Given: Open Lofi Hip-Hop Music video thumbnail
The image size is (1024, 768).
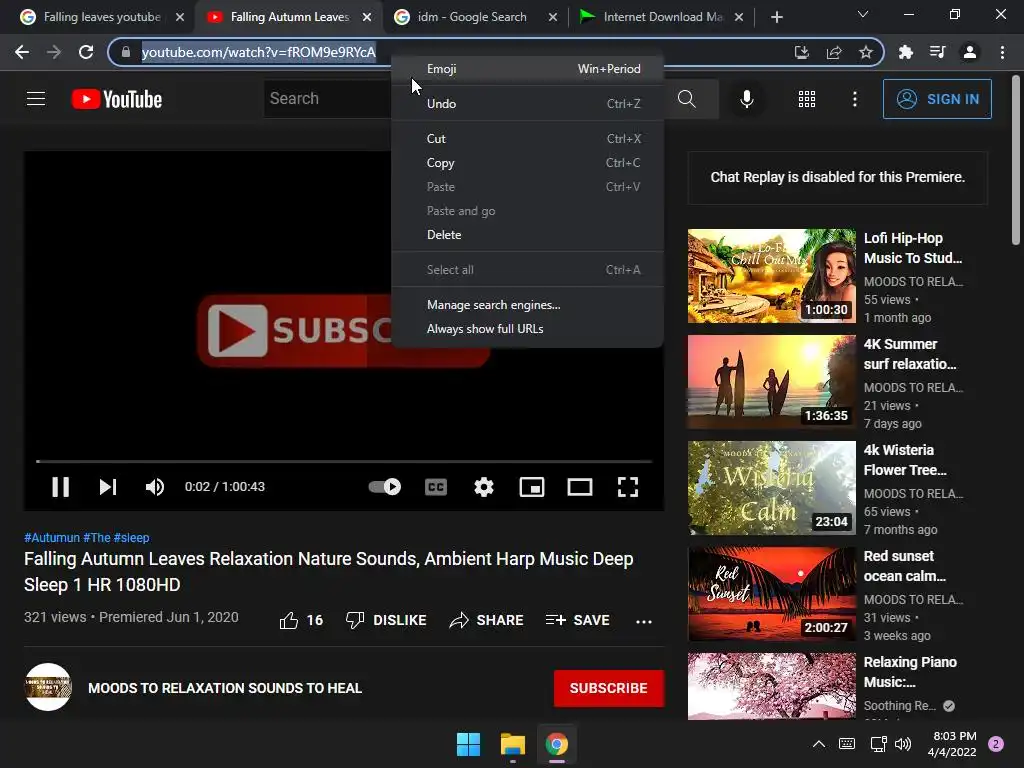Looking at the screenshot, I should point(771,276).
